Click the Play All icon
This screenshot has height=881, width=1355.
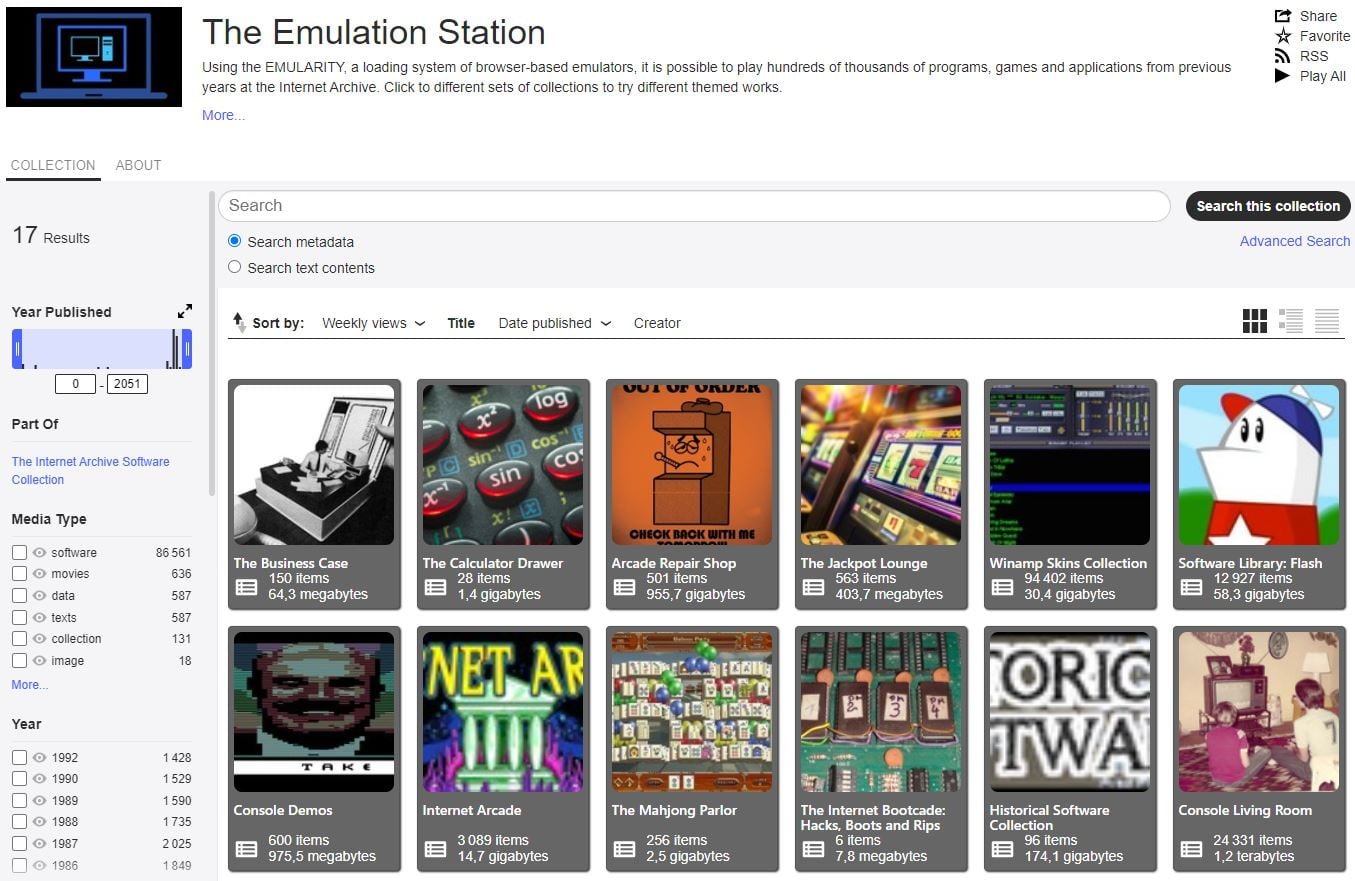1282,76
